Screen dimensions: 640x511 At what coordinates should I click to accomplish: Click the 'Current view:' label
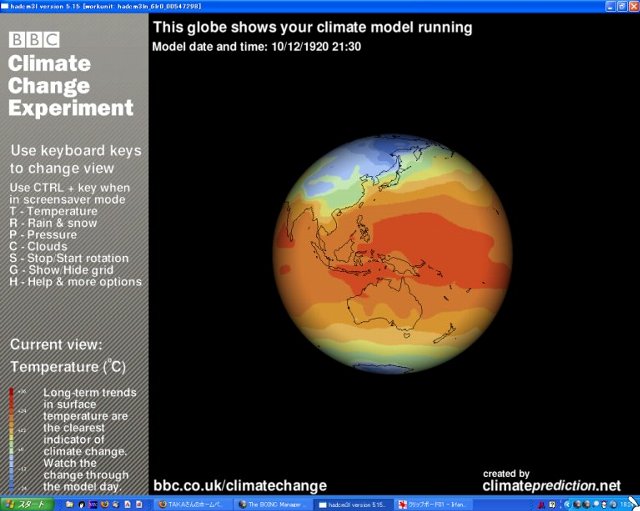point(56,344)
